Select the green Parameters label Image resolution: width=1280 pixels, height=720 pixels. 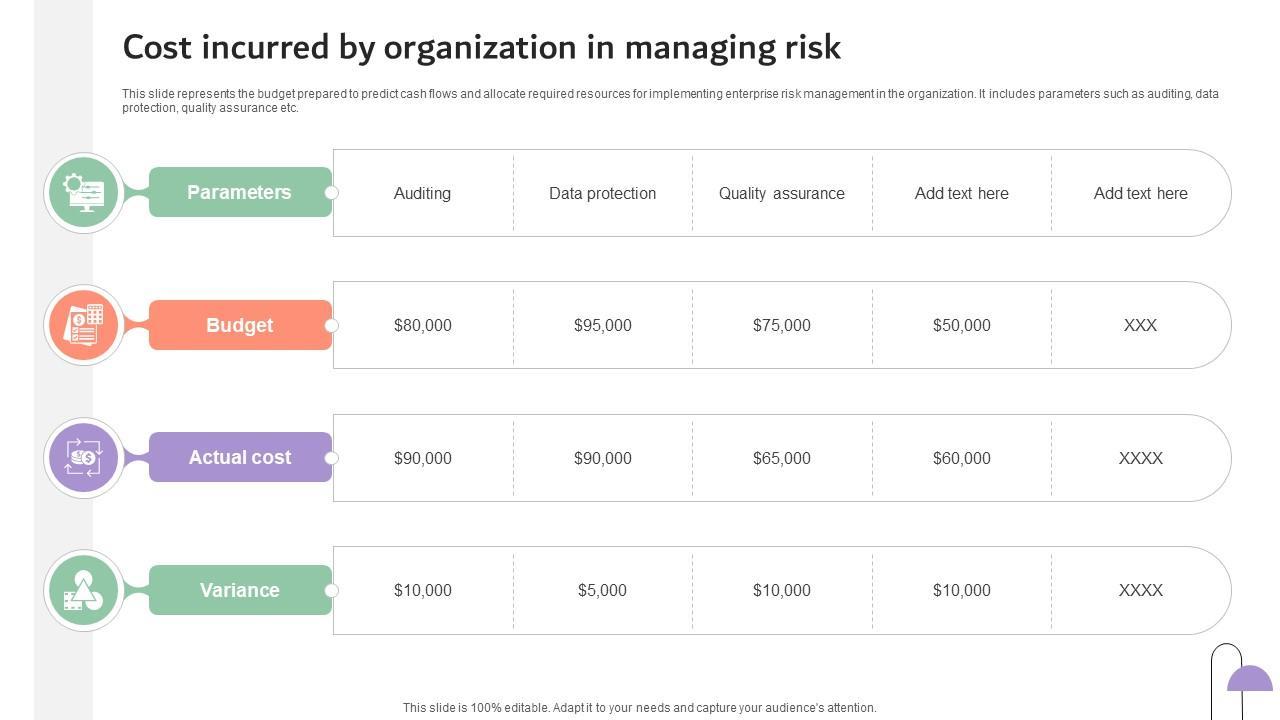240,192
